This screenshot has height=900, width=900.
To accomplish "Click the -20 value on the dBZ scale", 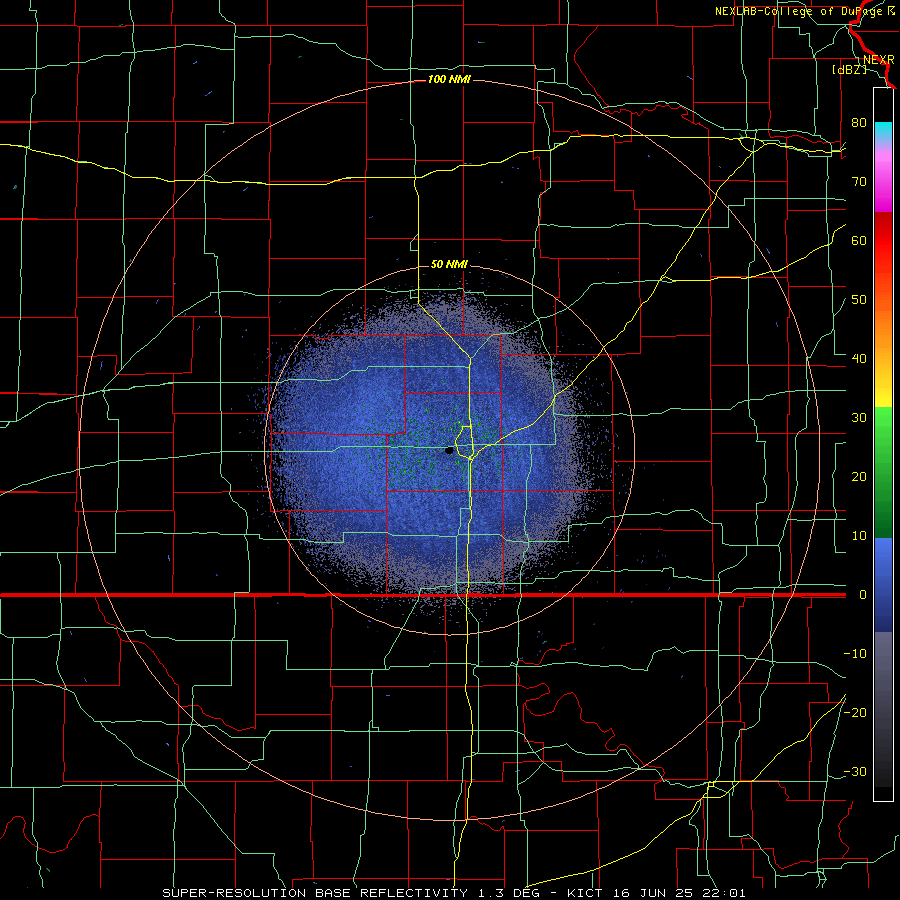I will pyautogui.click(x=855, y=712).
